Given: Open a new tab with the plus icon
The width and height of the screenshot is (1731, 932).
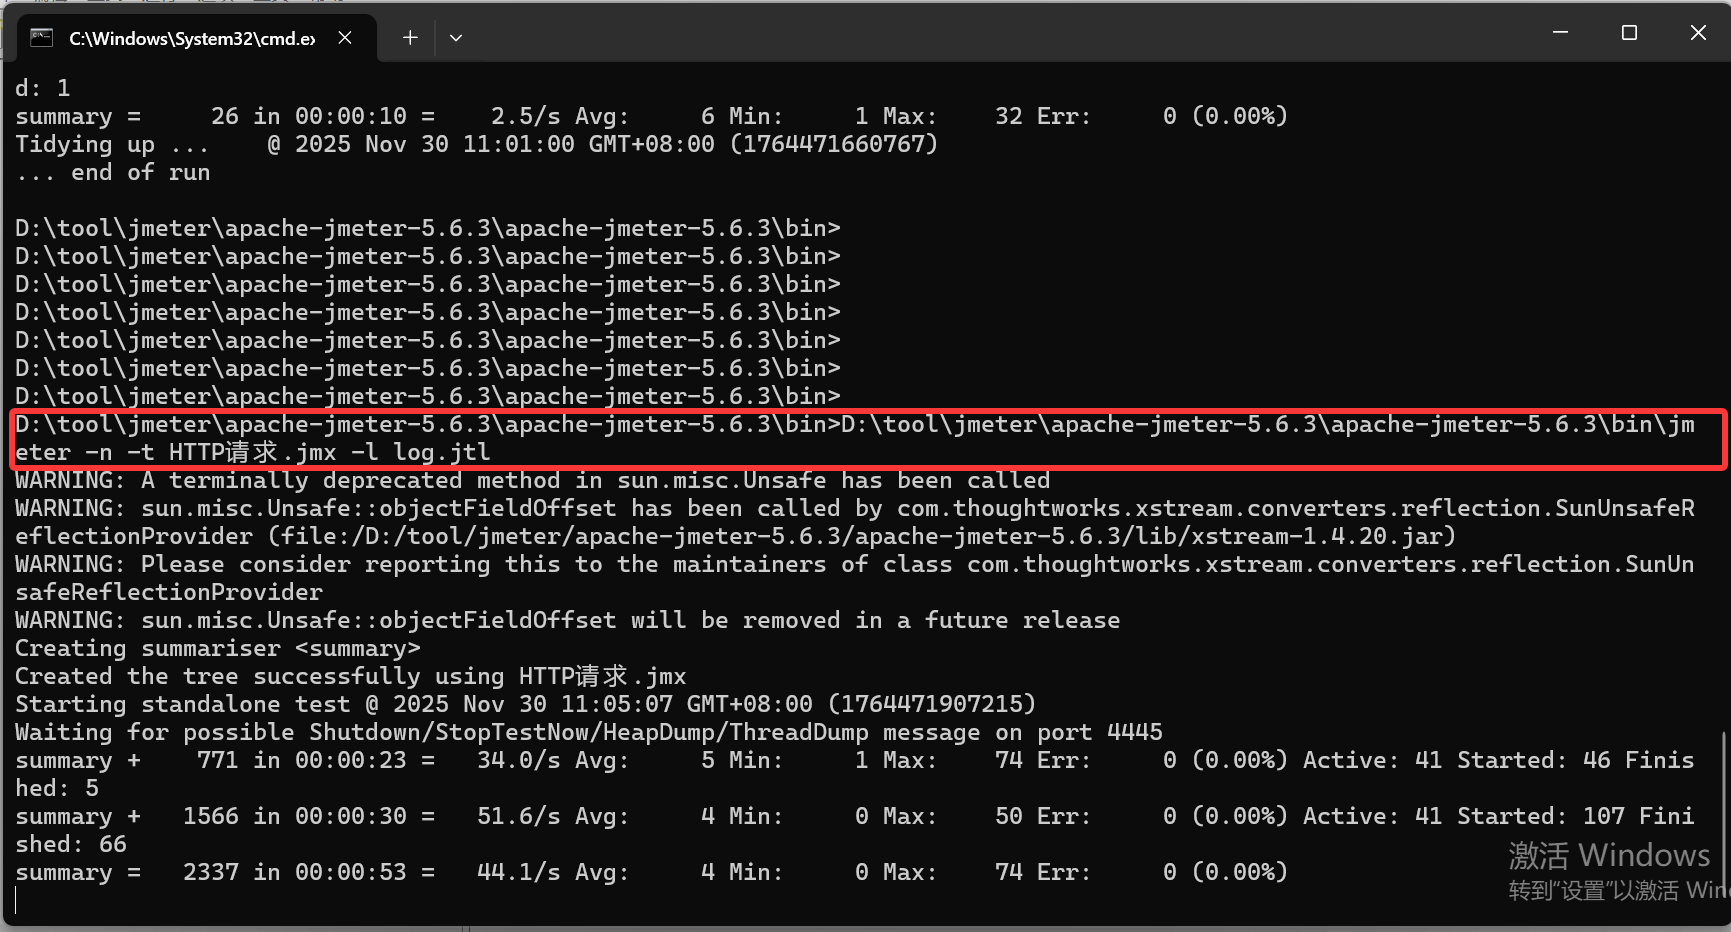Looking at the screenshot, I should click(410, 38).
